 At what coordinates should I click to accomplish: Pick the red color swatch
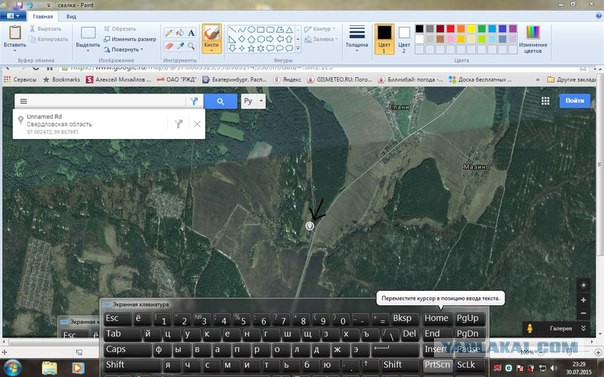pos(451,29)
